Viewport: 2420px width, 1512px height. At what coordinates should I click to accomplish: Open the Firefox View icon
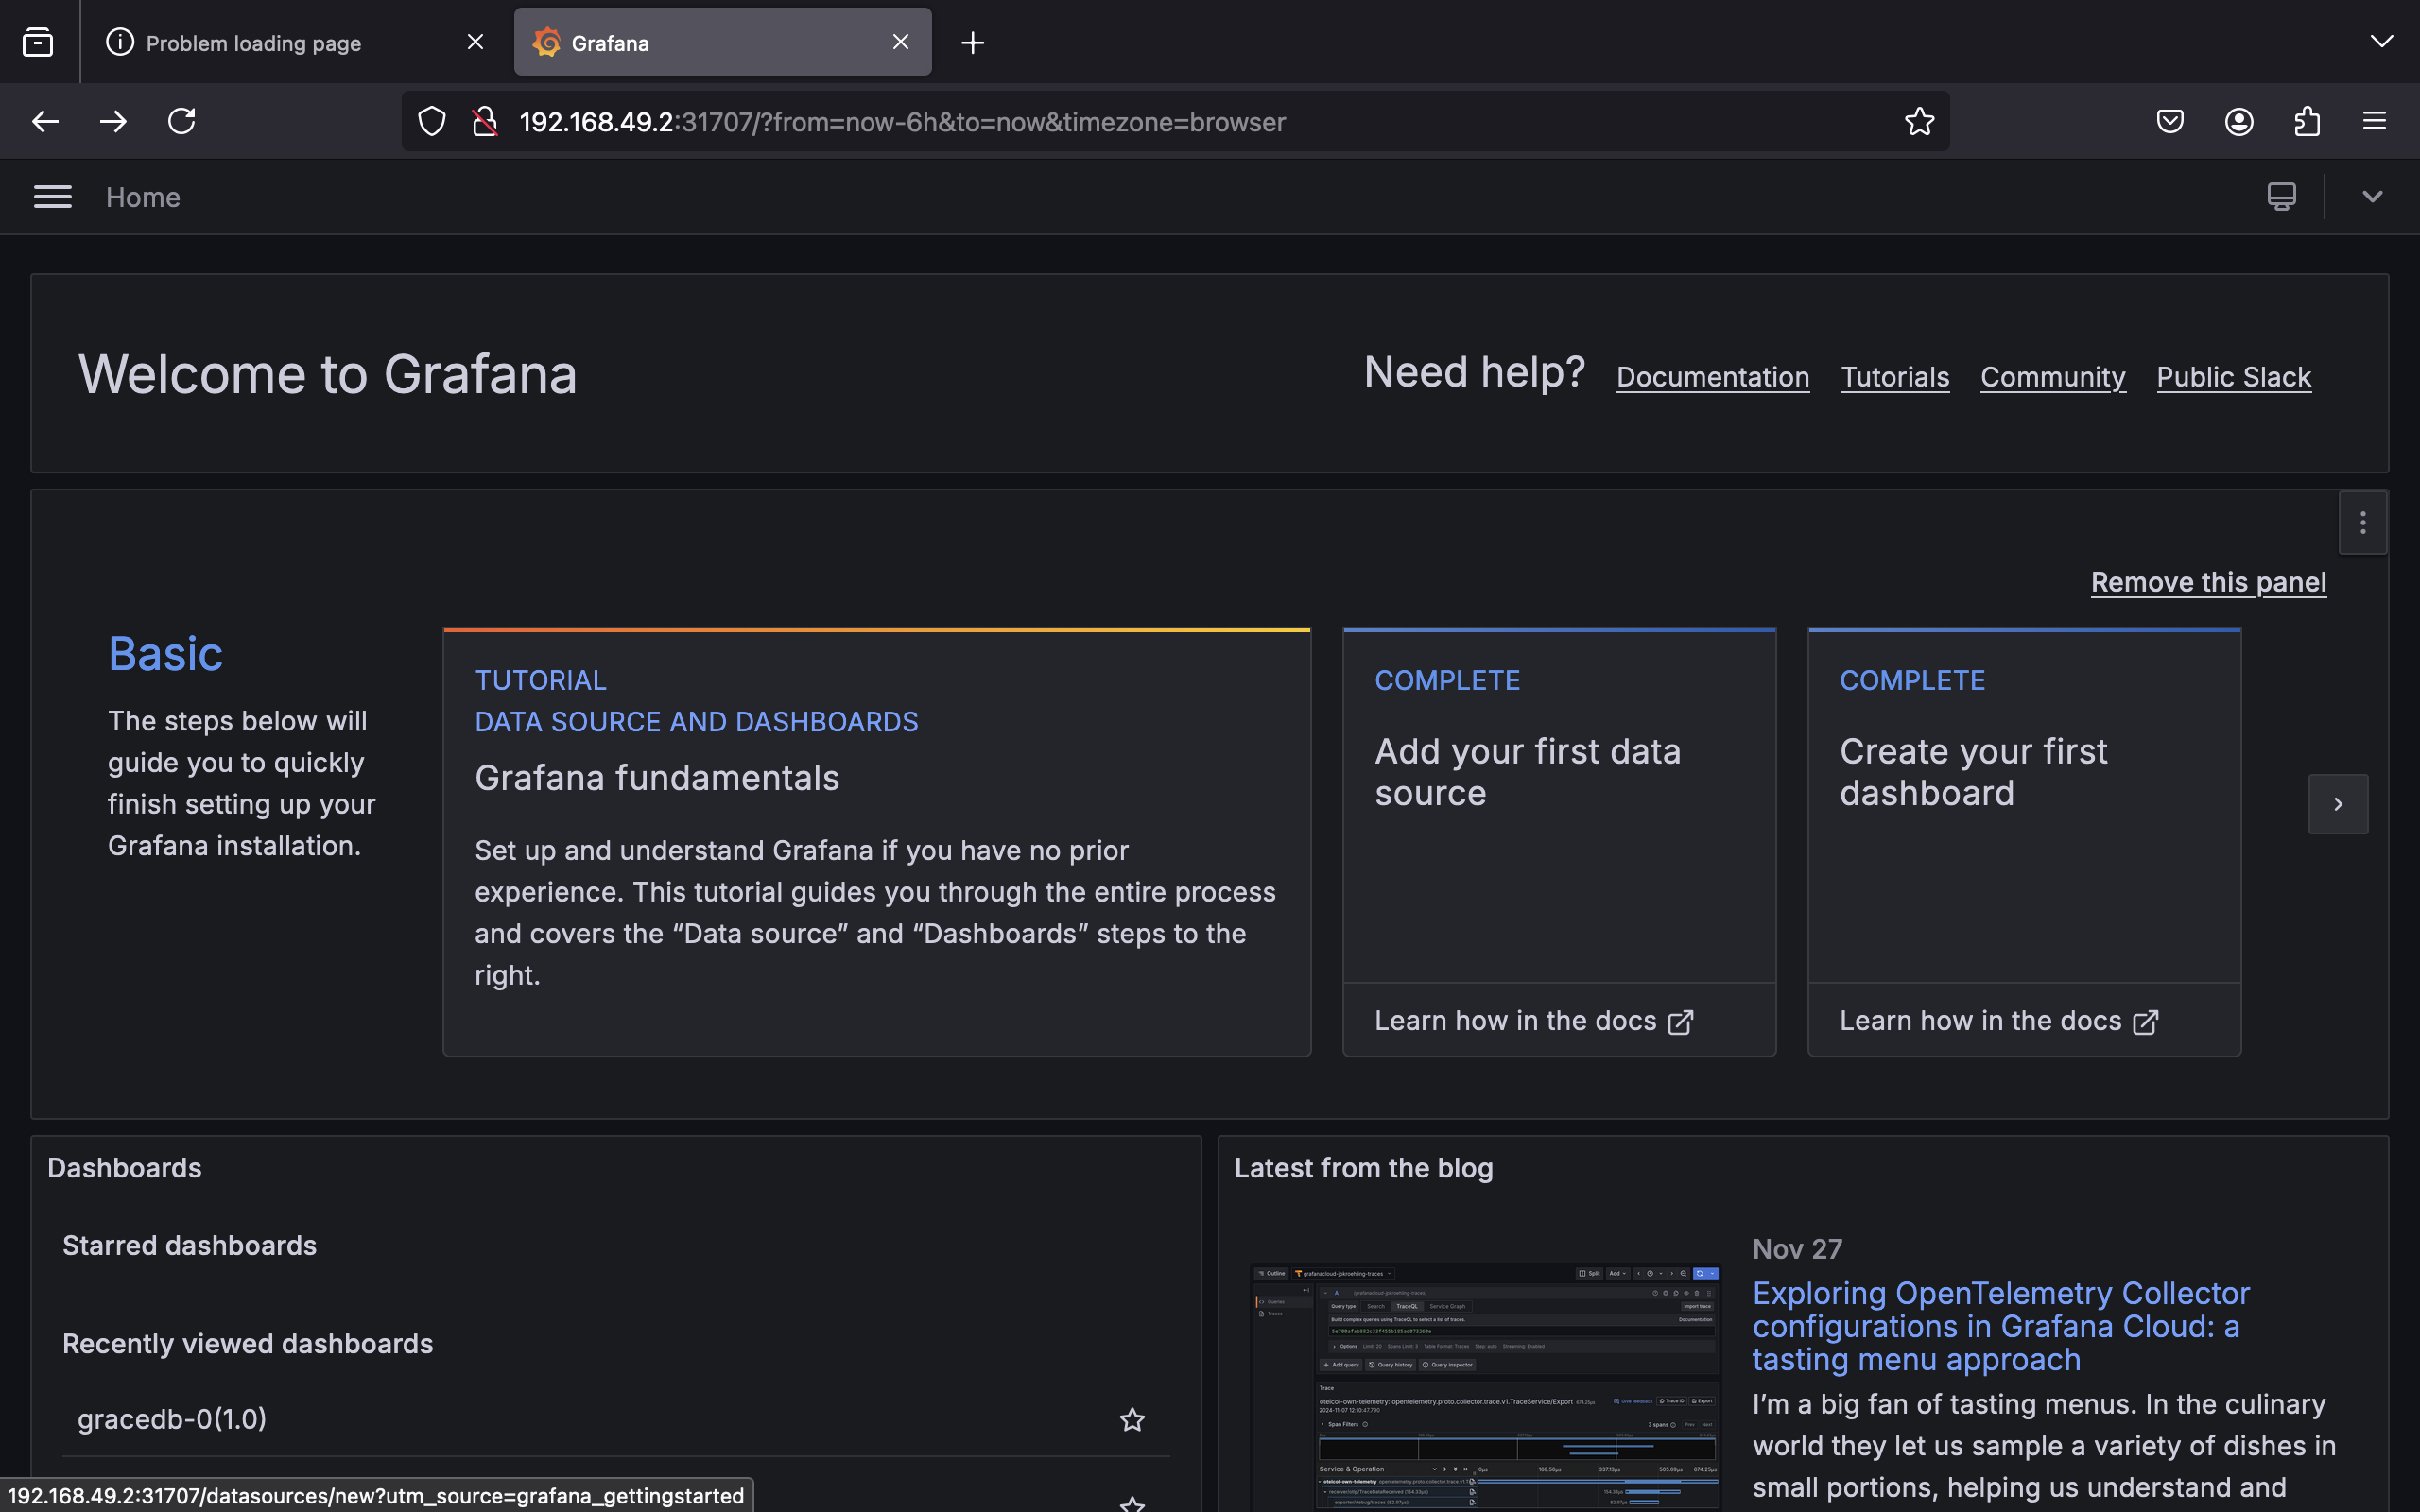coord(38,42)
